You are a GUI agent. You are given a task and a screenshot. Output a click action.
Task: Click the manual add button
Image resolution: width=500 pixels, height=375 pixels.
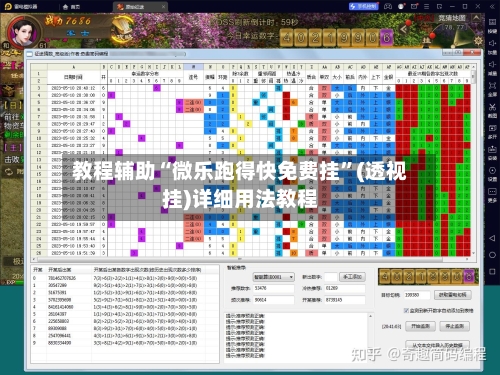(352, 277)
